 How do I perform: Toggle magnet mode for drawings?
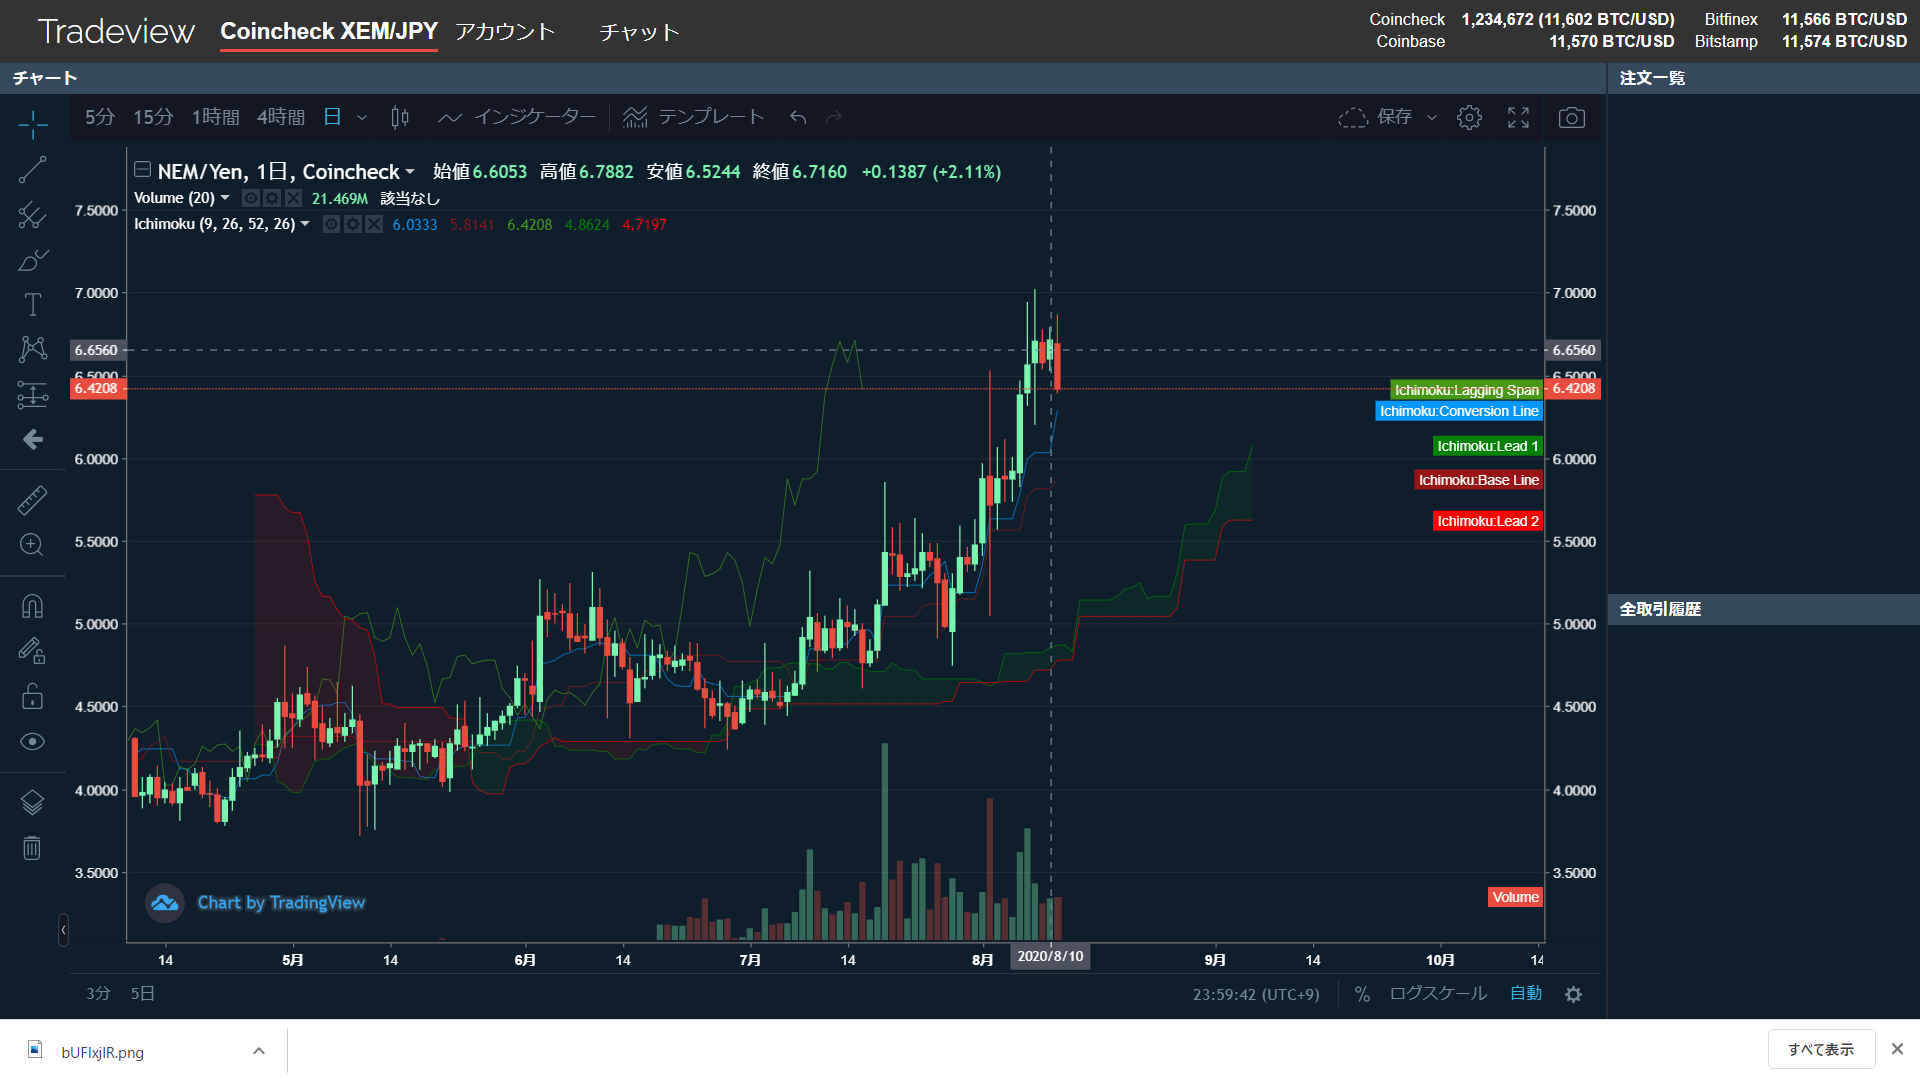(32, 606)
